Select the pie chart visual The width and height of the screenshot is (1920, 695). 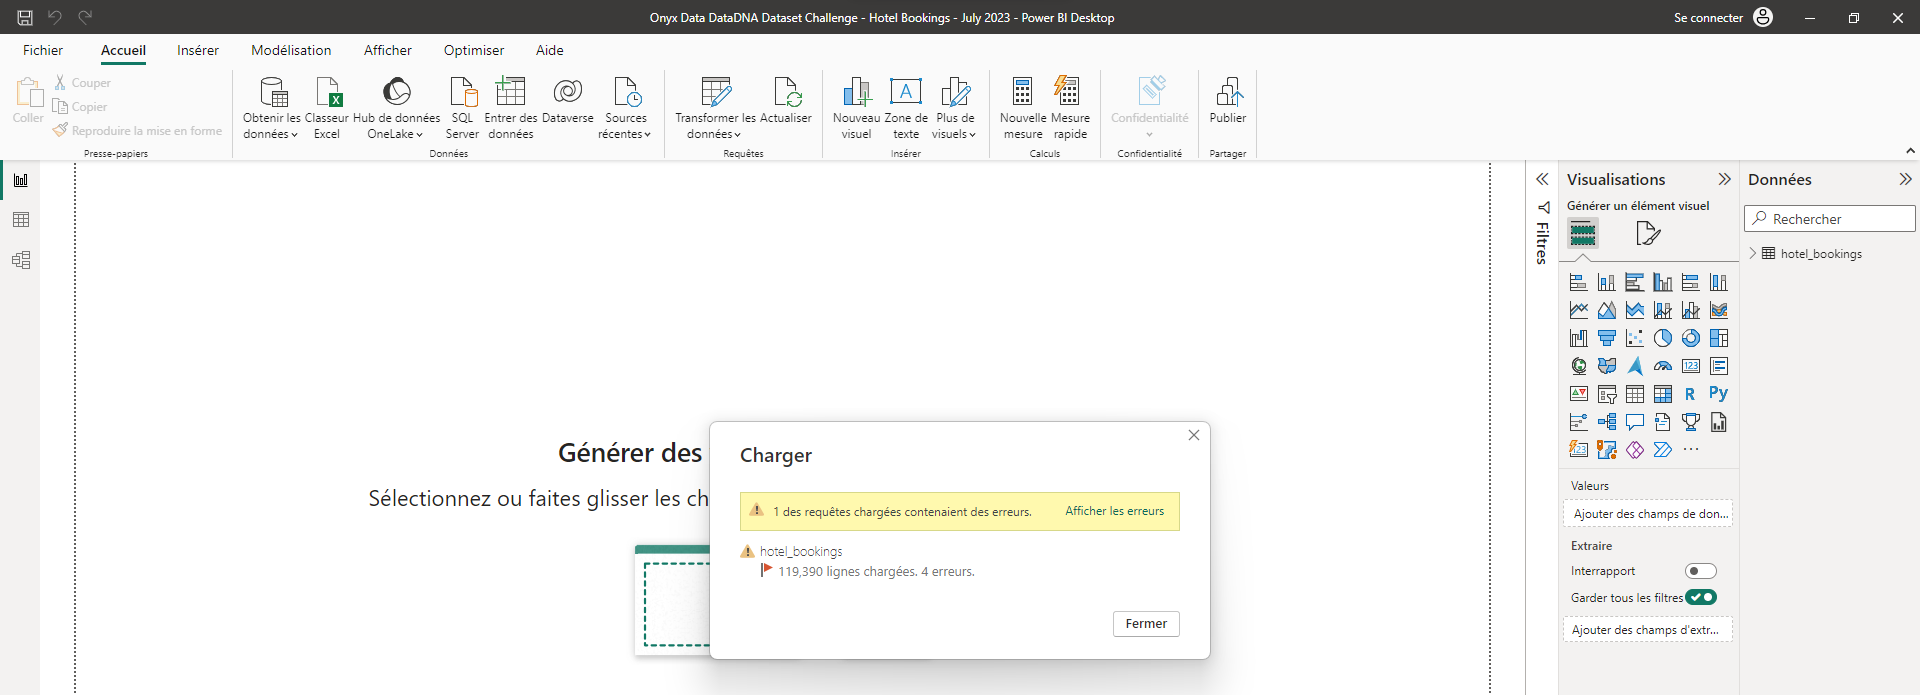(x=1663, y=338)
